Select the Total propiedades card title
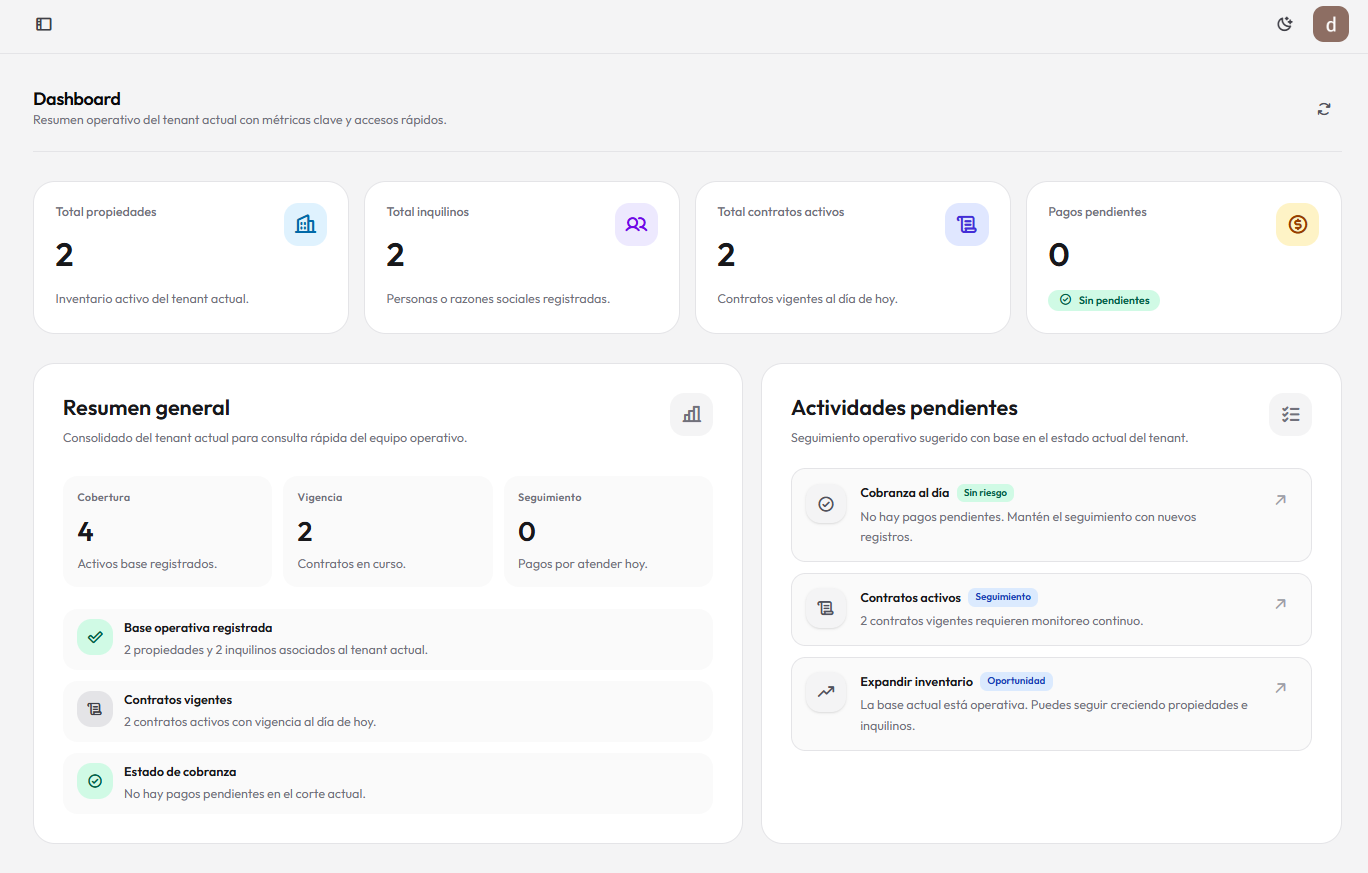 [106, 212]
